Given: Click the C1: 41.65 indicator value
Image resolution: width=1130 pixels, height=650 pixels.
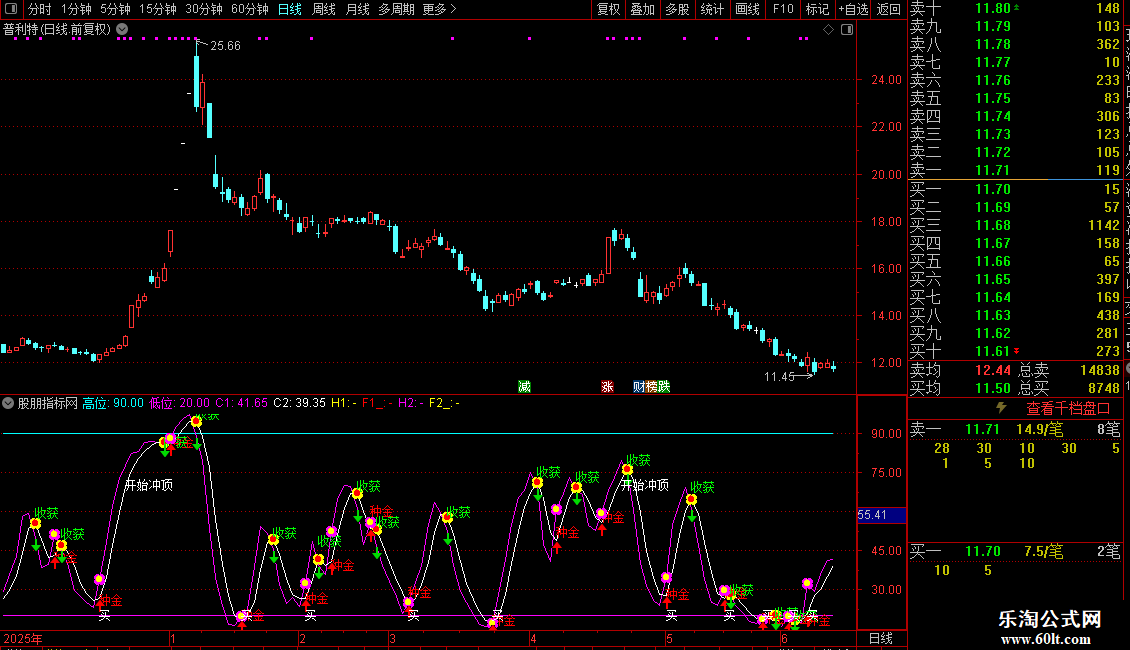Looking at the screenshot, I should (x=241, y=403).
